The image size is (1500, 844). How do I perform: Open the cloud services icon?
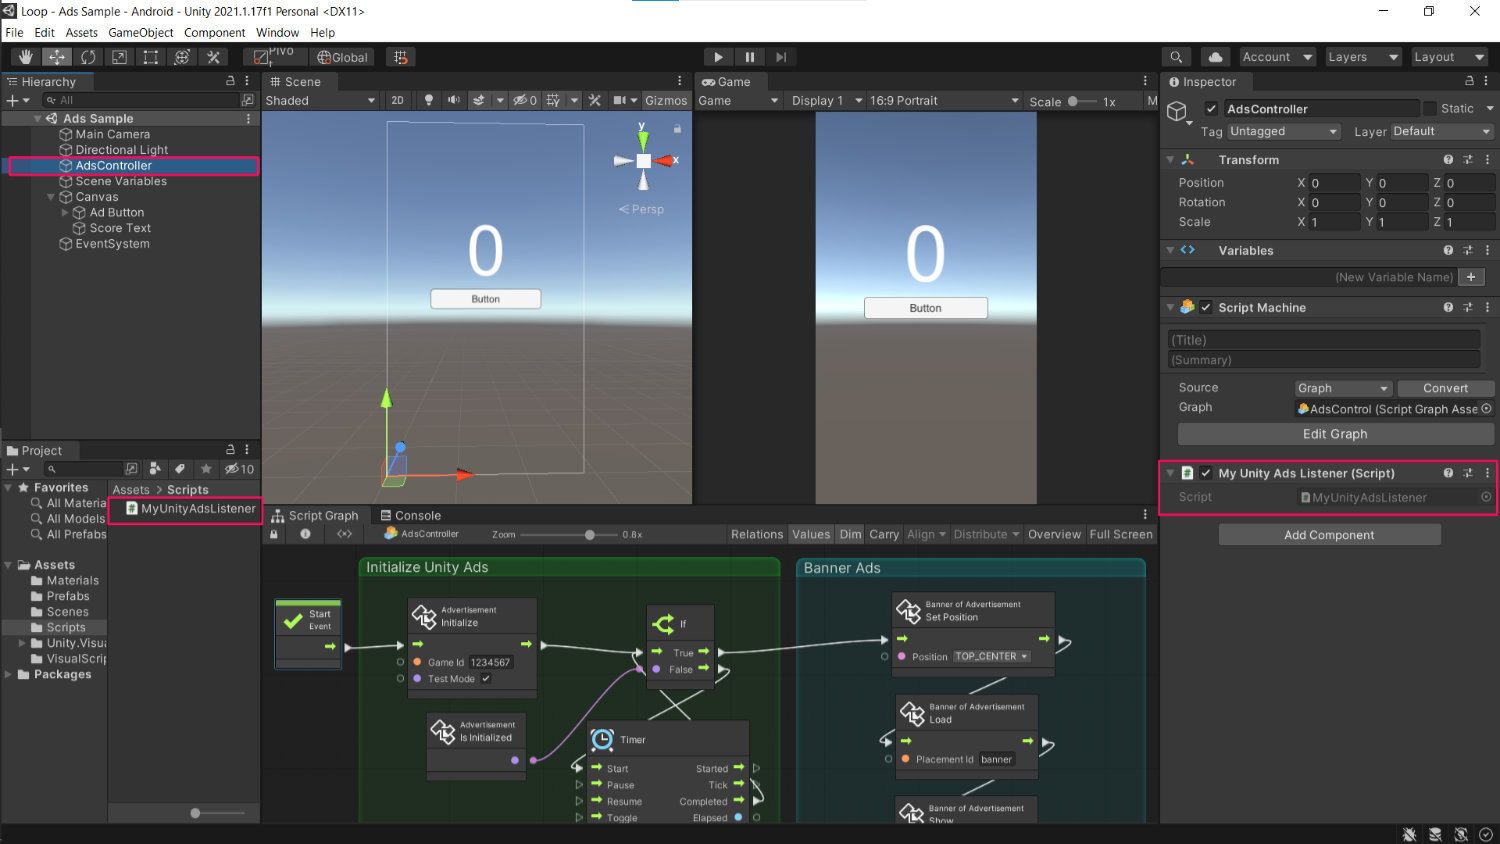pos(1214,57)
